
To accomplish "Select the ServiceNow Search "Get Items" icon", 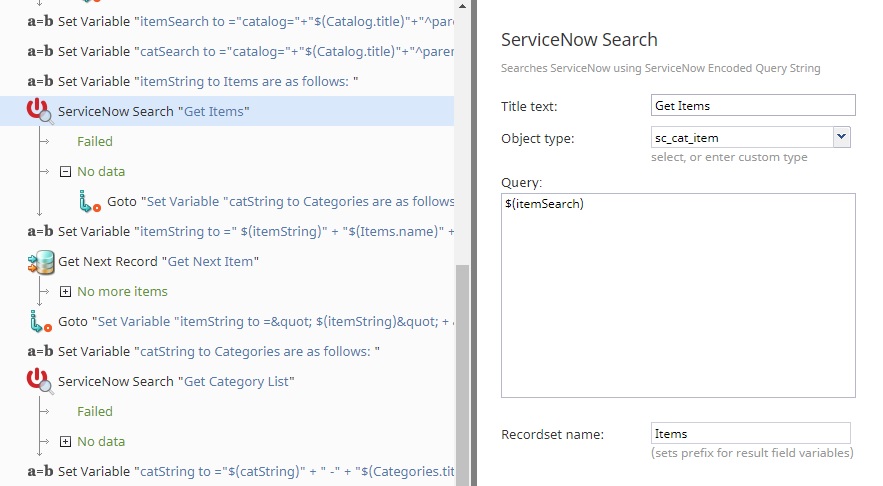I will (40, 111).
